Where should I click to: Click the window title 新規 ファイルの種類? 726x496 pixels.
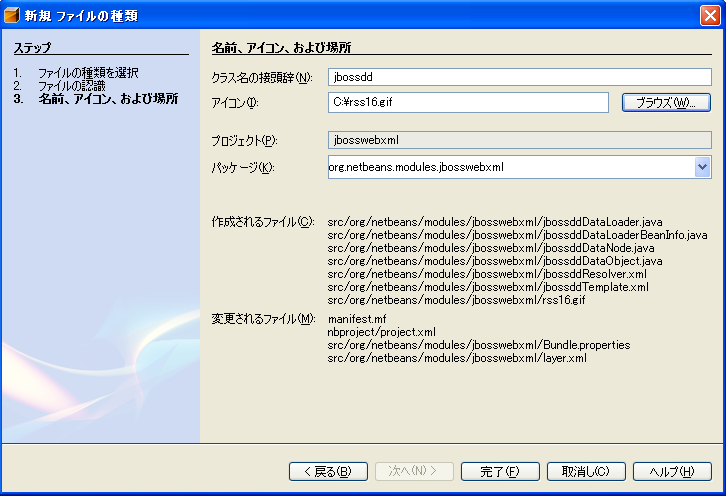(x=81, y=15)
